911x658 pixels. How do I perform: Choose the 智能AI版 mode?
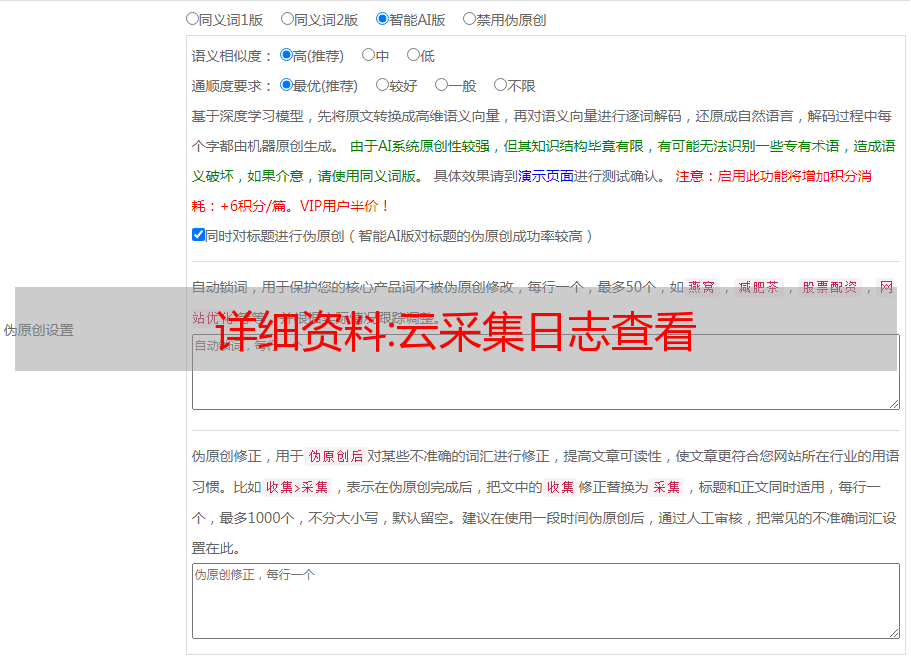[382, 19]
